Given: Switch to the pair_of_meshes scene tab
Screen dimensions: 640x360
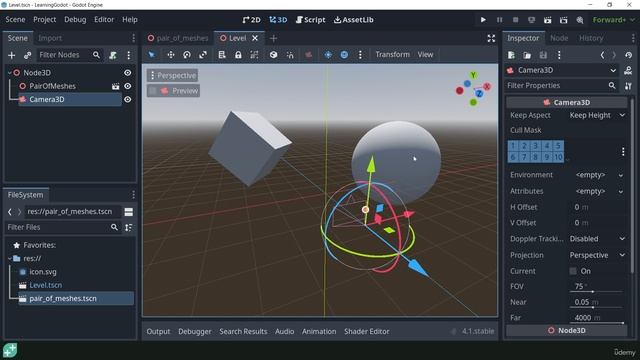Looking at the screenshot, I should [x=178, y=38].
